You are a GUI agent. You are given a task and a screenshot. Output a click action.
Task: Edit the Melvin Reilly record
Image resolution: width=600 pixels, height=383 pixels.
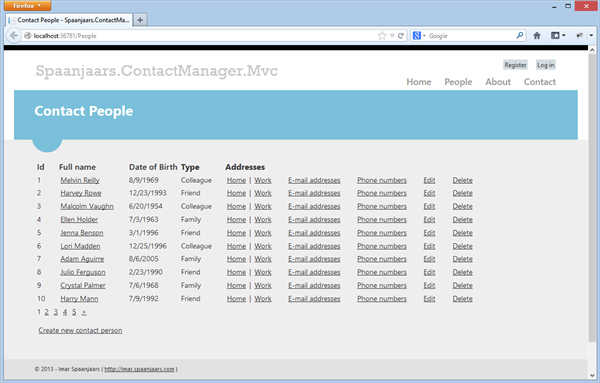[x=429, y=180]
